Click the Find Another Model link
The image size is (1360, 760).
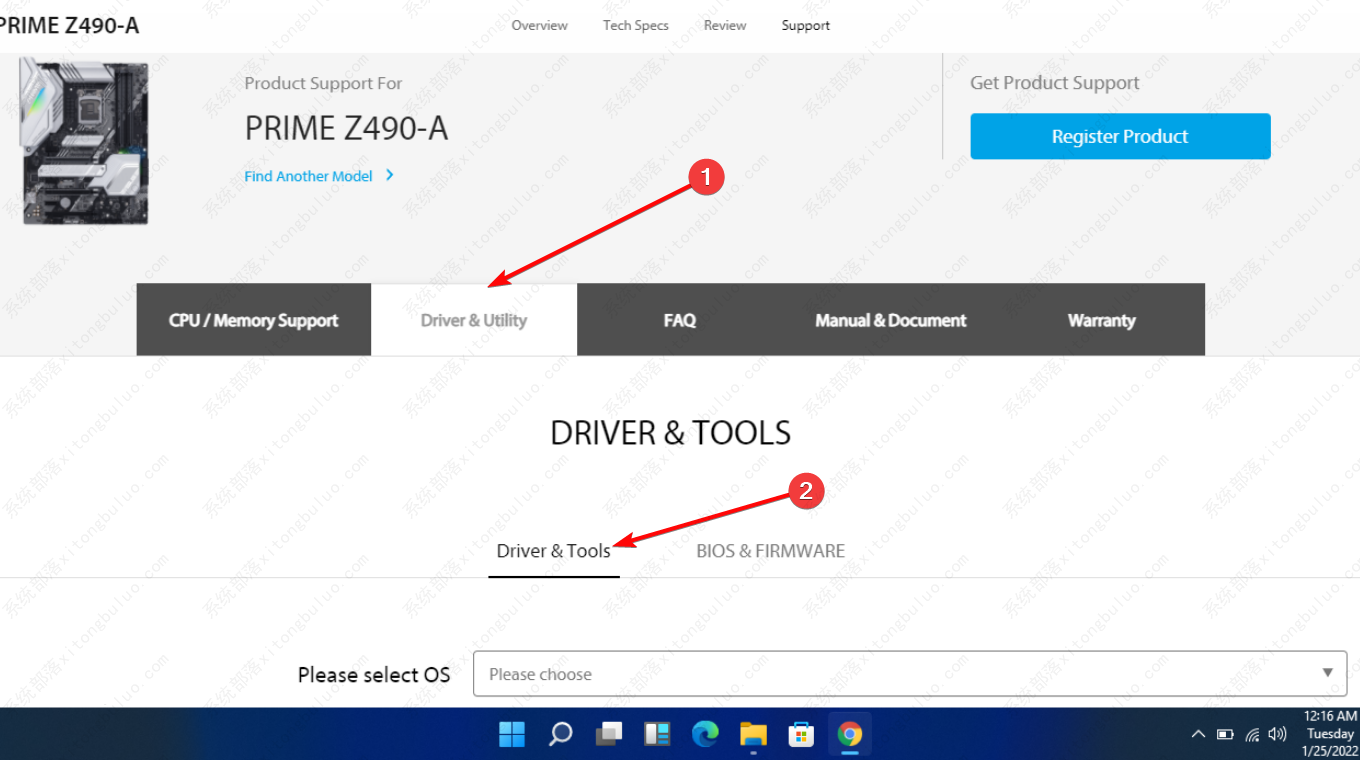pyautogui.click(x=308, y=176)
